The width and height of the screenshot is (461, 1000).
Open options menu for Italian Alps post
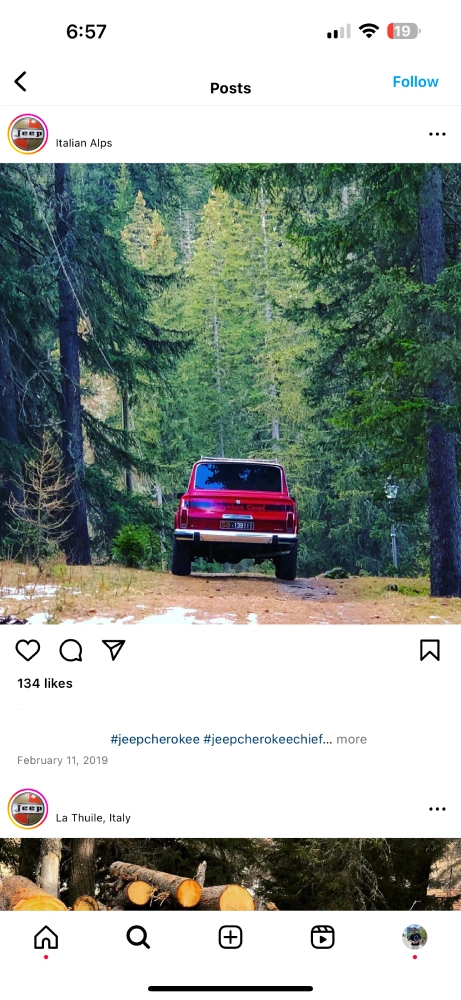[x=437, y=134]
